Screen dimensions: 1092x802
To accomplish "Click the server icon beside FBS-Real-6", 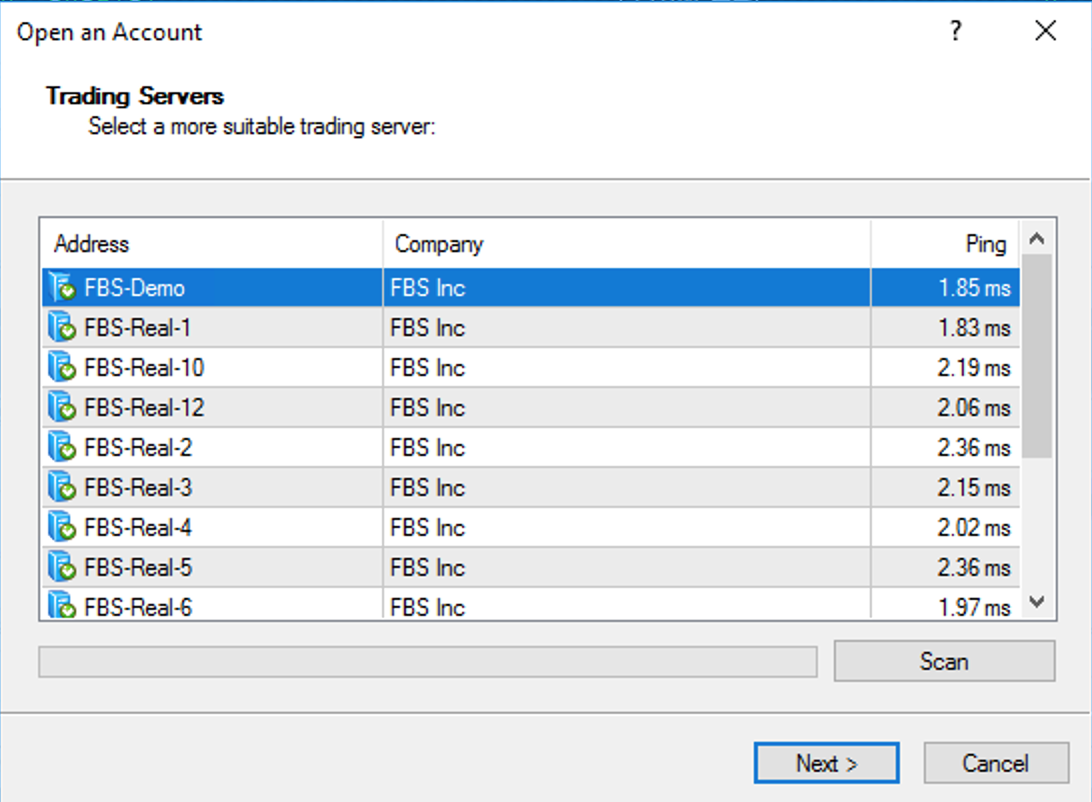I will [62, 604].
